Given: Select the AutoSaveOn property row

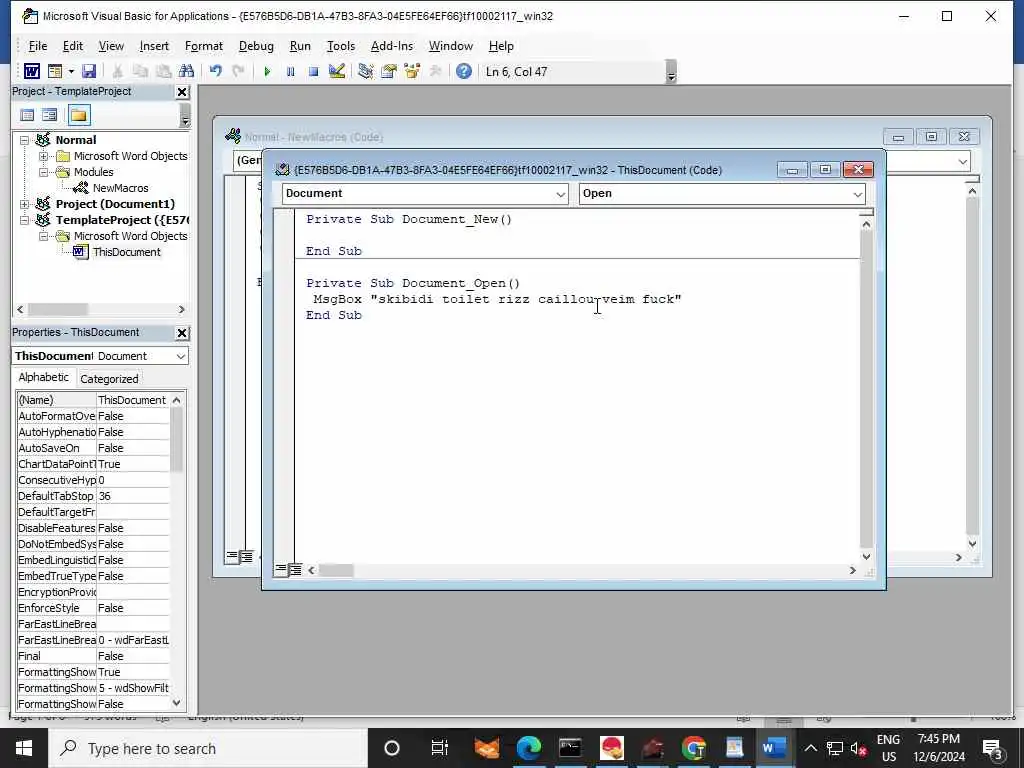Looking at the screenshot, I should pos(93,448).
